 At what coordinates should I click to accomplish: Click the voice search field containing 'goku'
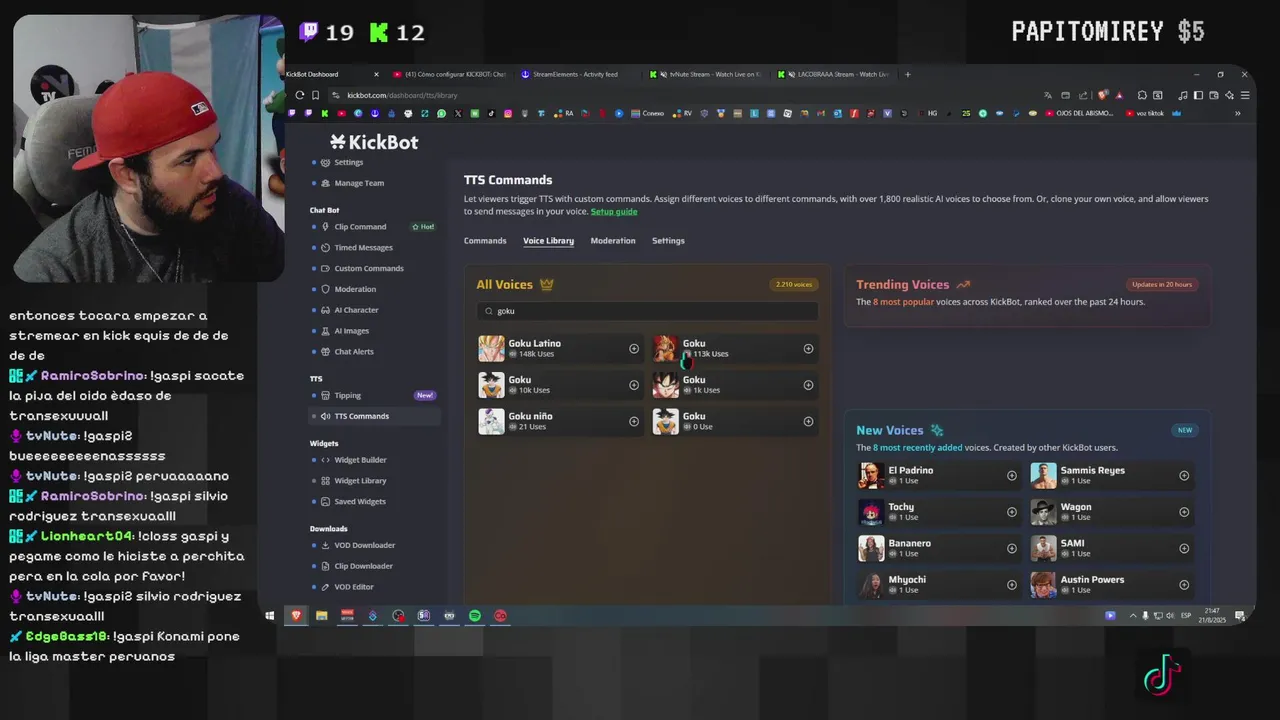pos(647,311)
